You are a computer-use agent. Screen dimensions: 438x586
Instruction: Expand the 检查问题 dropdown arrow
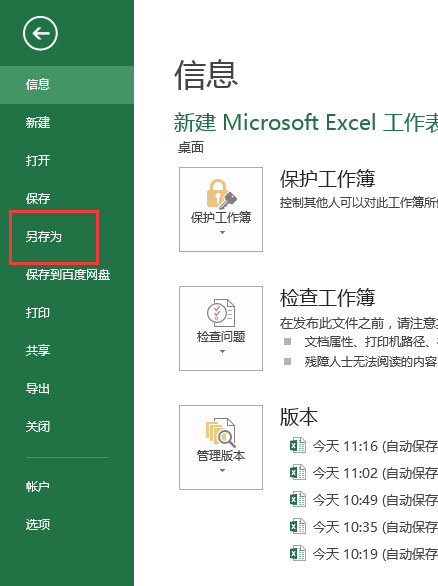pyautogui.click(x=222, y=351)
